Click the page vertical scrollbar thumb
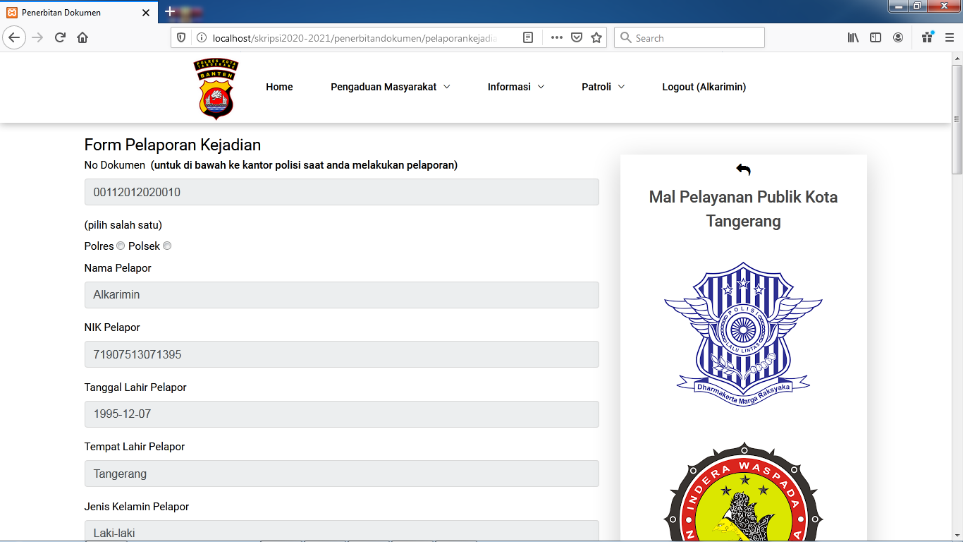The height and width of the screenshot is (542, 963). click(956, 120)
